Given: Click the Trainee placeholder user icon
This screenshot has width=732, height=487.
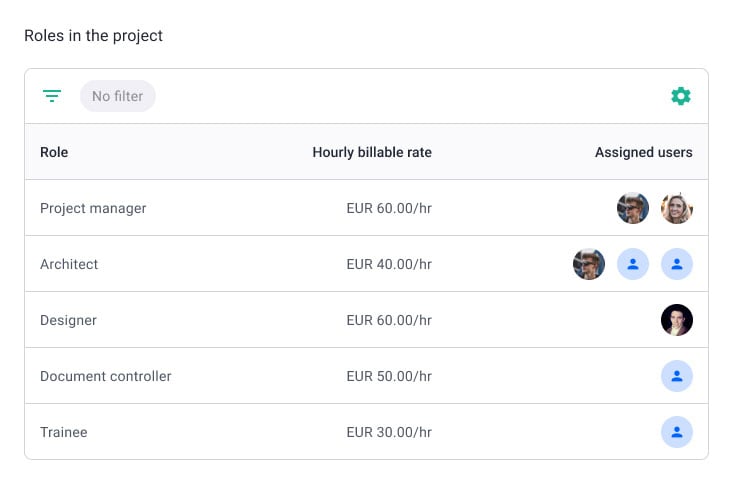Looking at the screenshot, I should 676,432.
